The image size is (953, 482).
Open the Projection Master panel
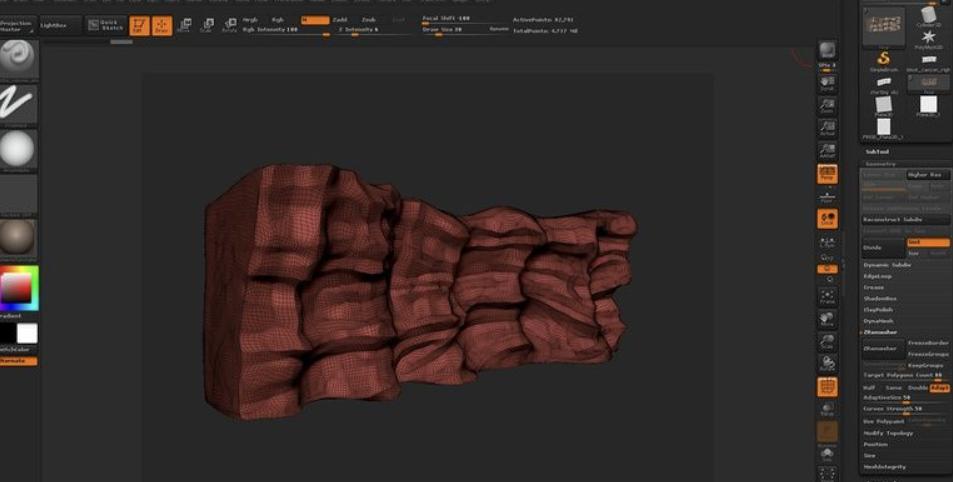tap(17, 24)
